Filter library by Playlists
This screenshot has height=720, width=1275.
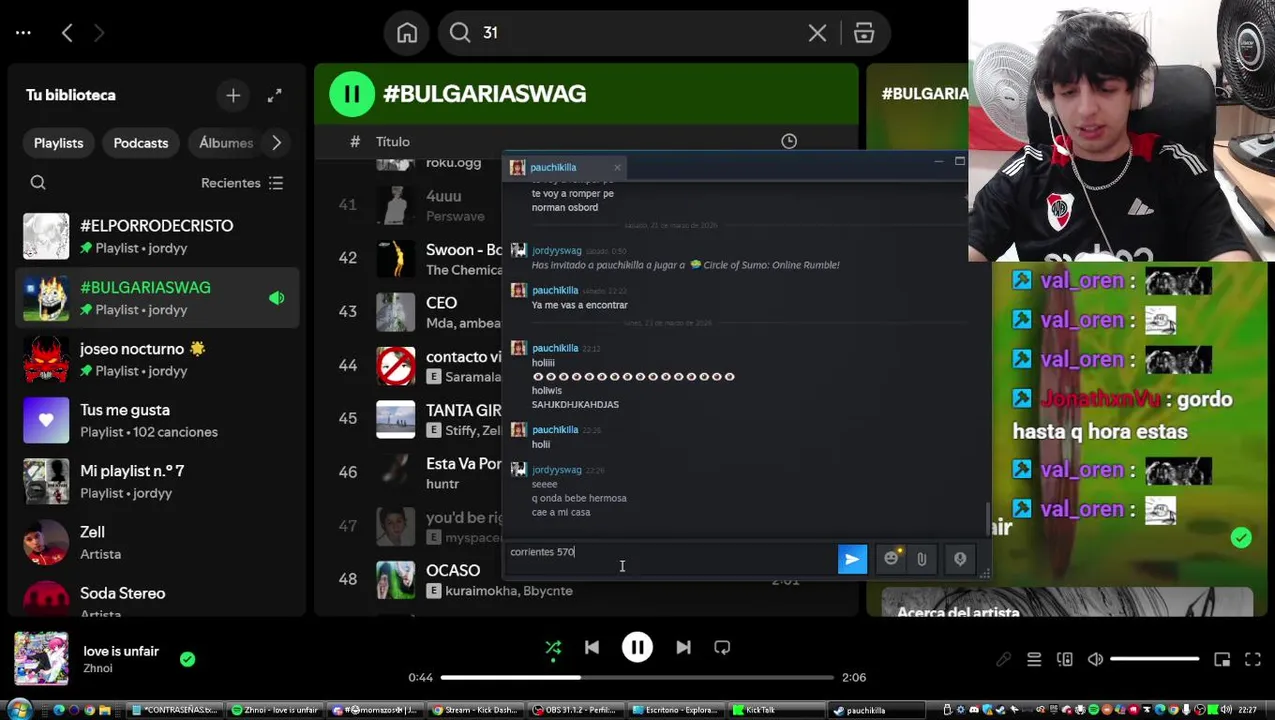[59, 143]
